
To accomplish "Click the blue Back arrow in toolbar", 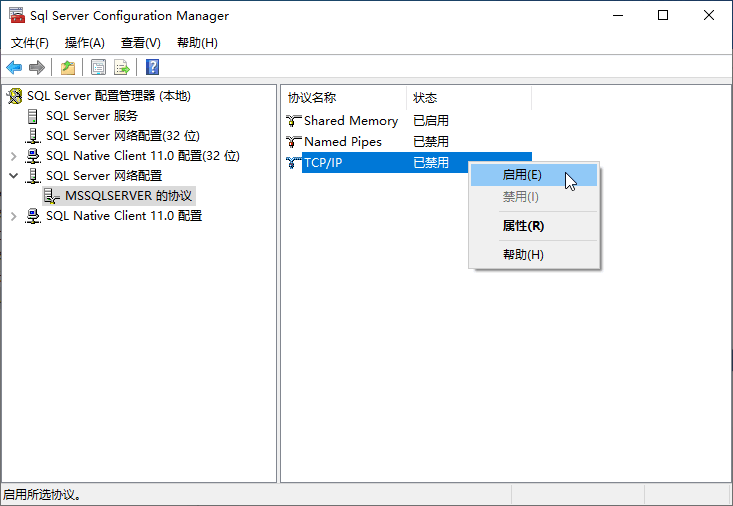I will point(14,67).
